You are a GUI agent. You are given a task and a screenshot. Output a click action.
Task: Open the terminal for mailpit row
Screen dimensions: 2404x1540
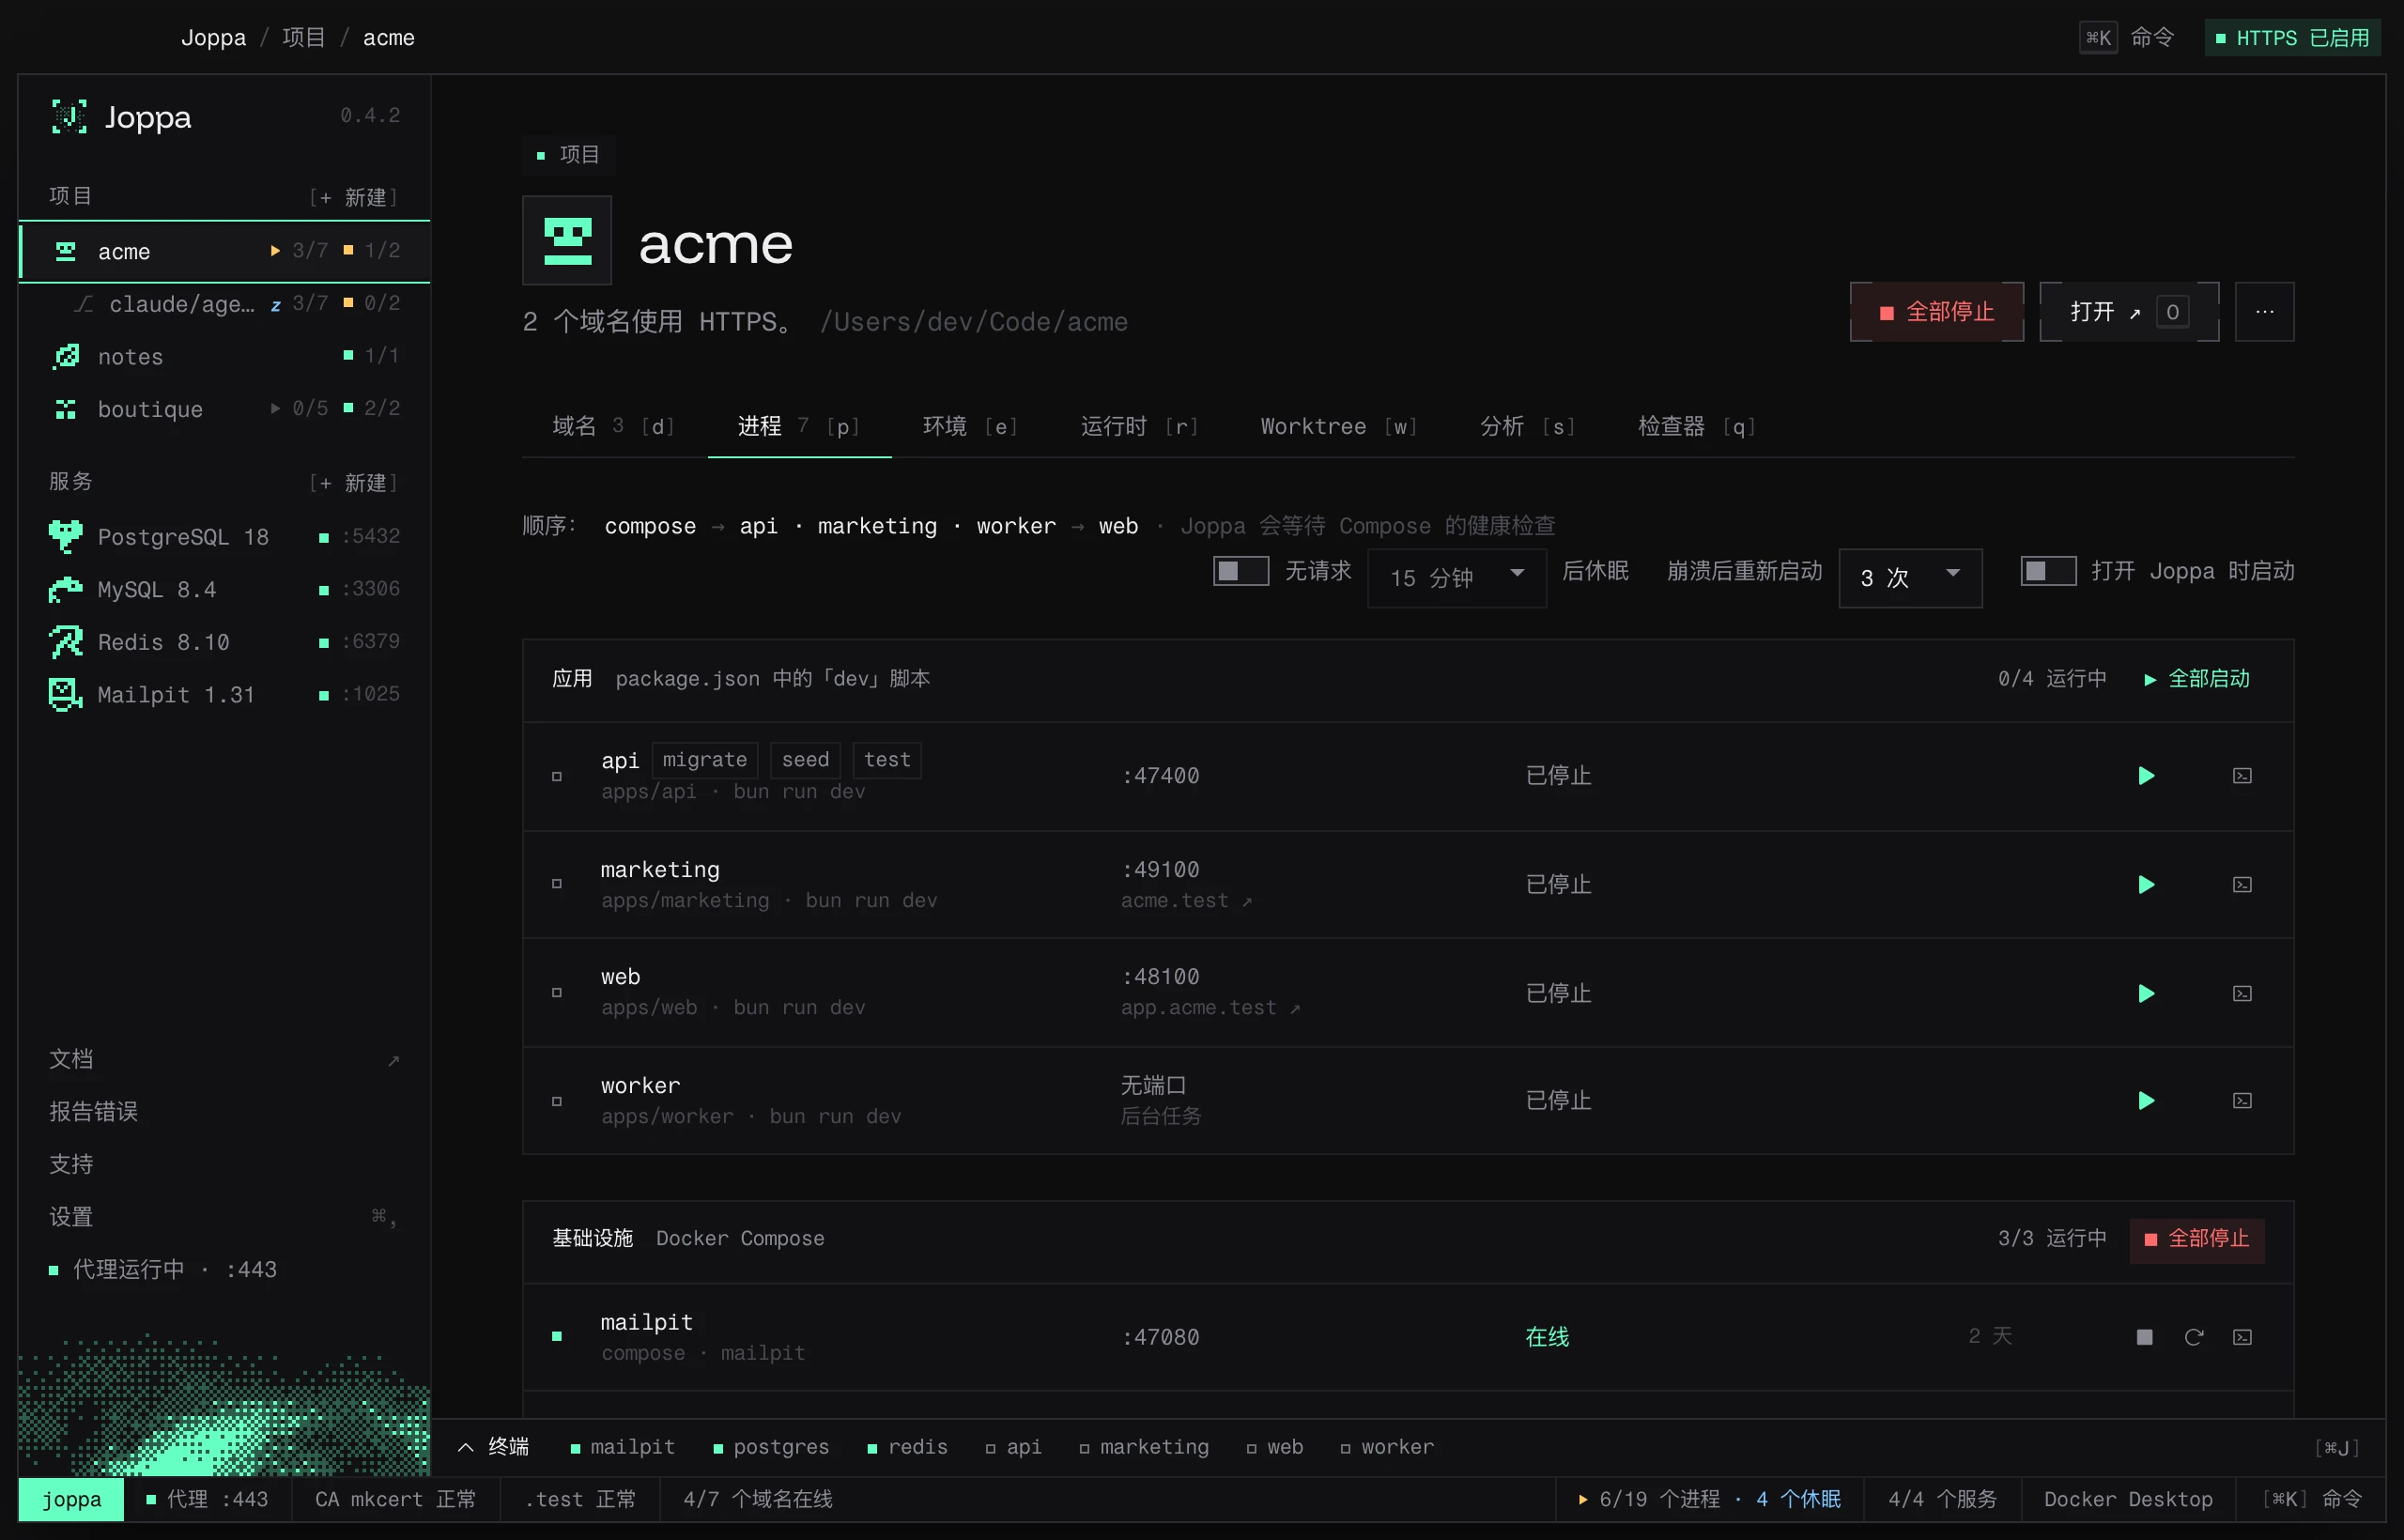pyautogui.click(x=2242, y=1337)
